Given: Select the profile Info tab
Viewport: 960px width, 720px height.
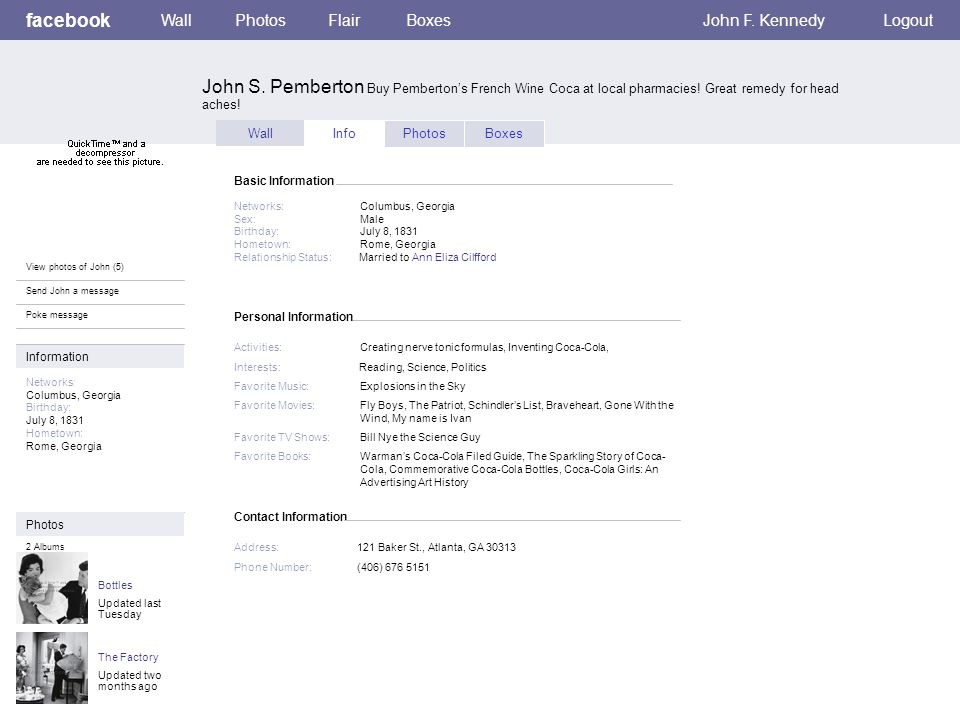Looking at the screenshot, I should pyautogui.click(x=344, y=133).
